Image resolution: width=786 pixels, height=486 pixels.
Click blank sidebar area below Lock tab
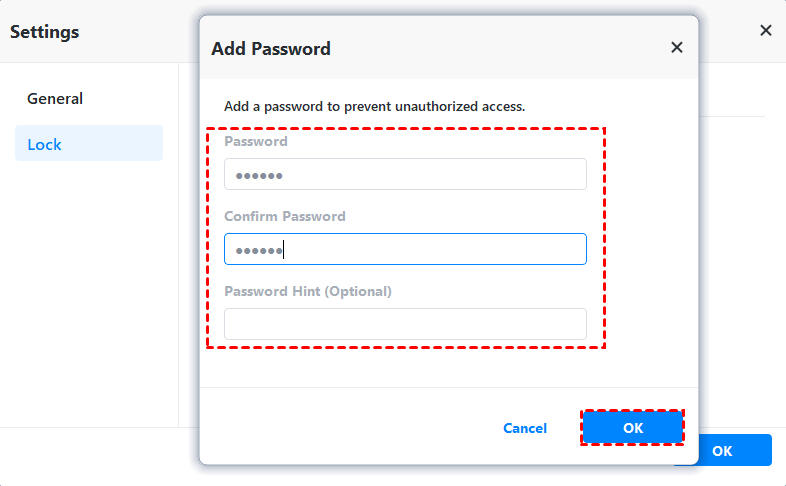click(88, 300)
